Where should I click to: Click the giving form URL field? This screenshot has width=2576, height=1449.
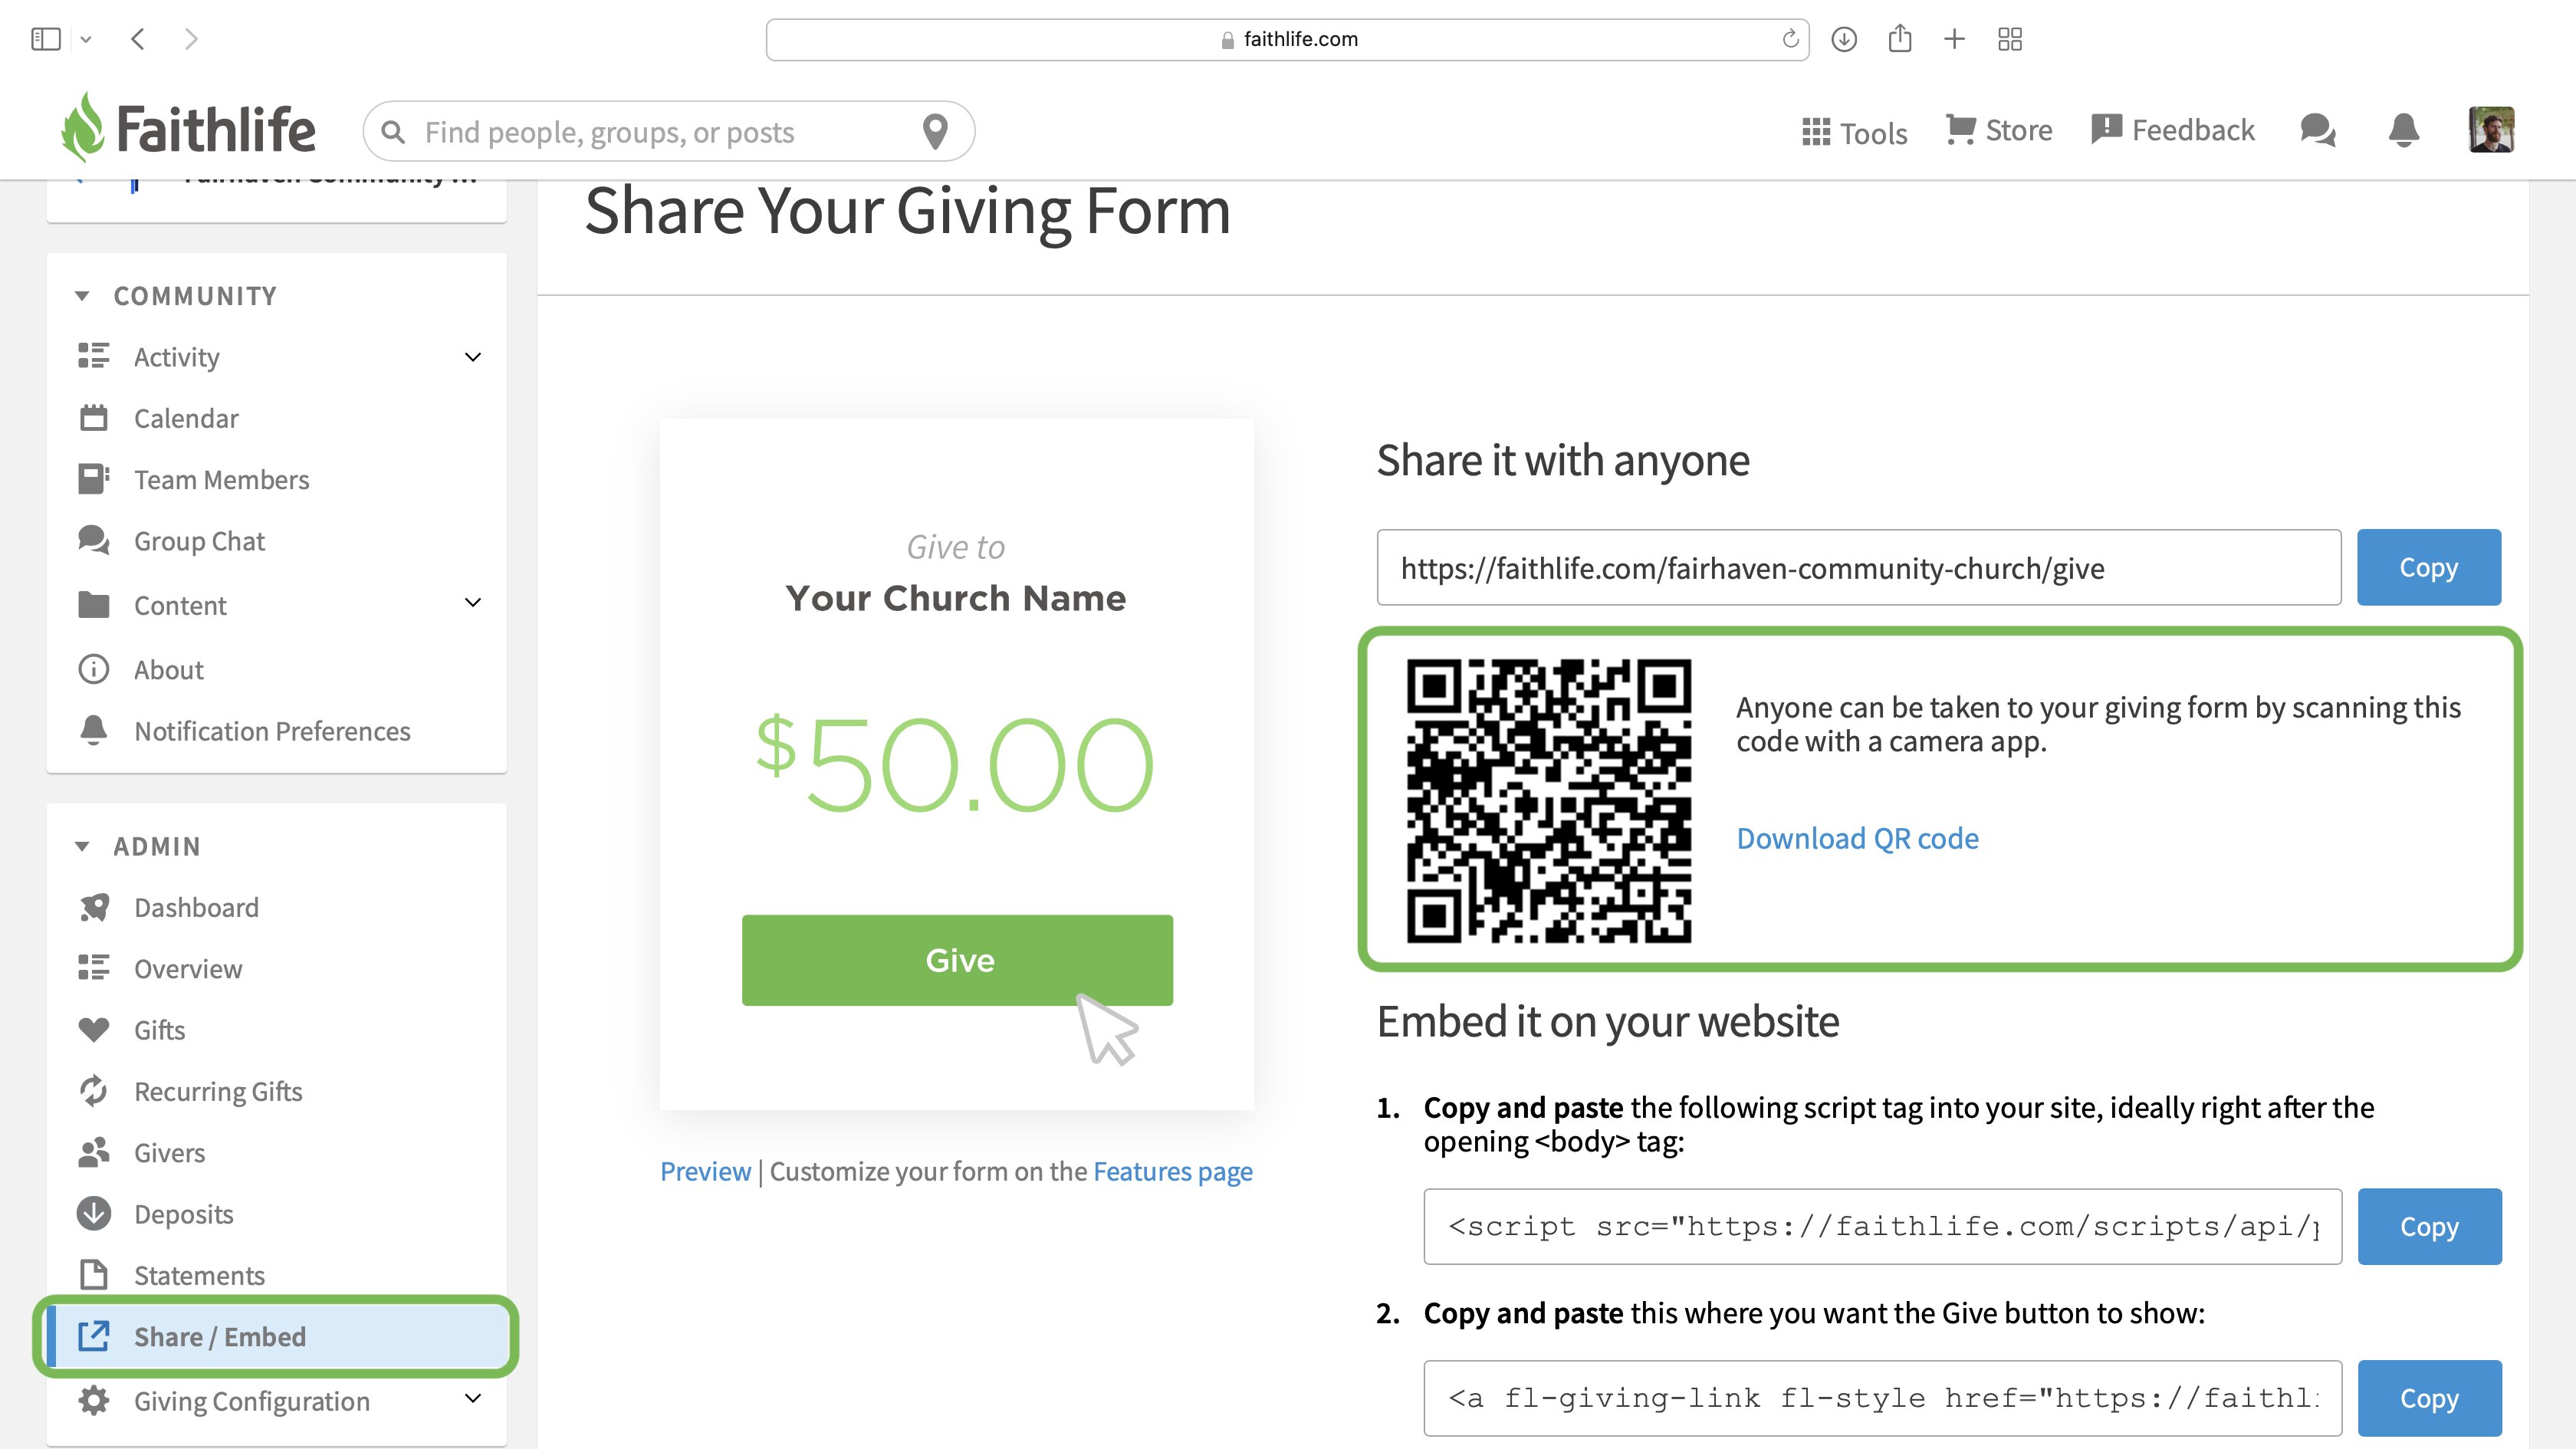pos(1858,567)
